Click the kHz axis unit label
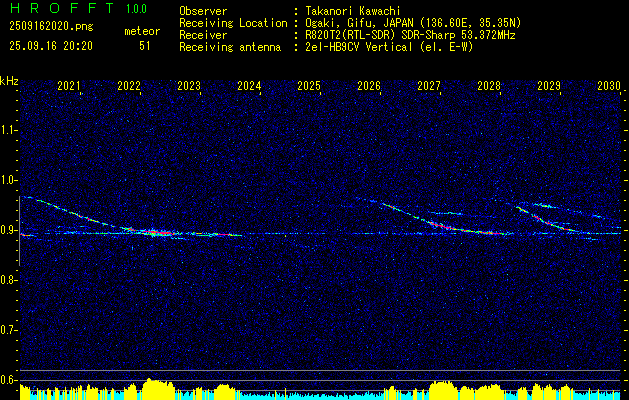This screenshot has height=400, width=629. (x=9, y=81)
